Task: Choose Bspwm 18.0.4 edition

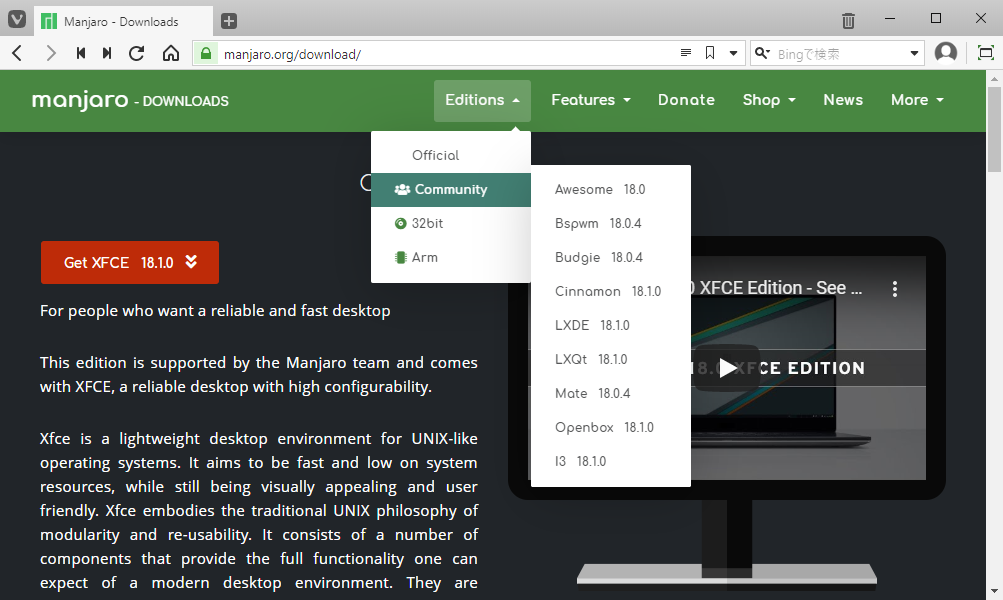Action: (x=611, y=223)
